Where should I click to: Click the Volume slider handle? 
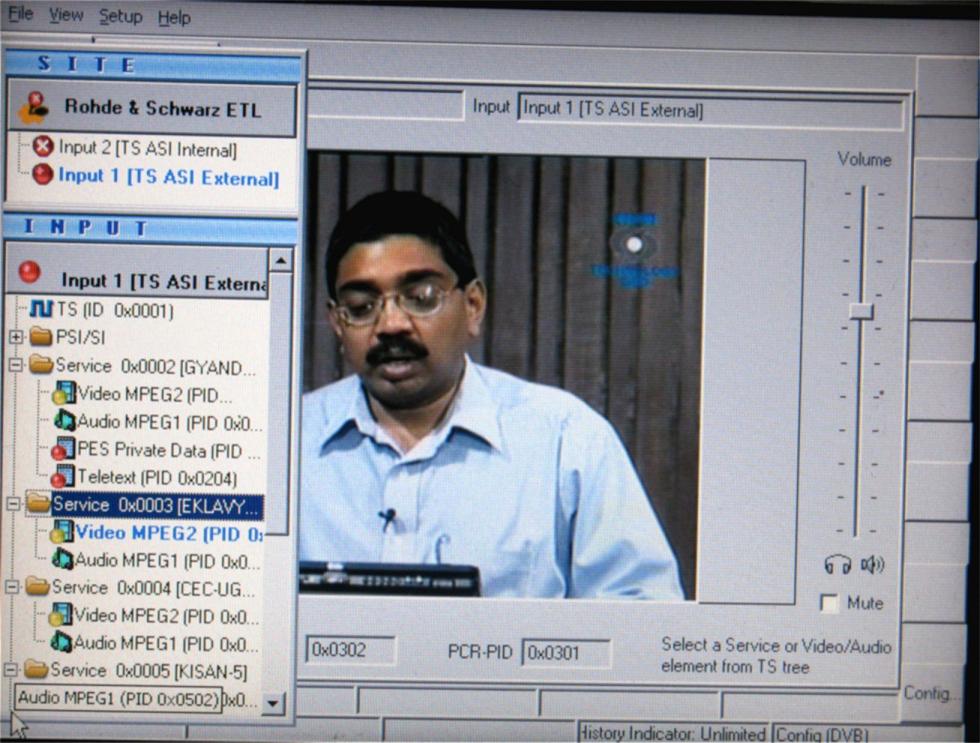861,311
